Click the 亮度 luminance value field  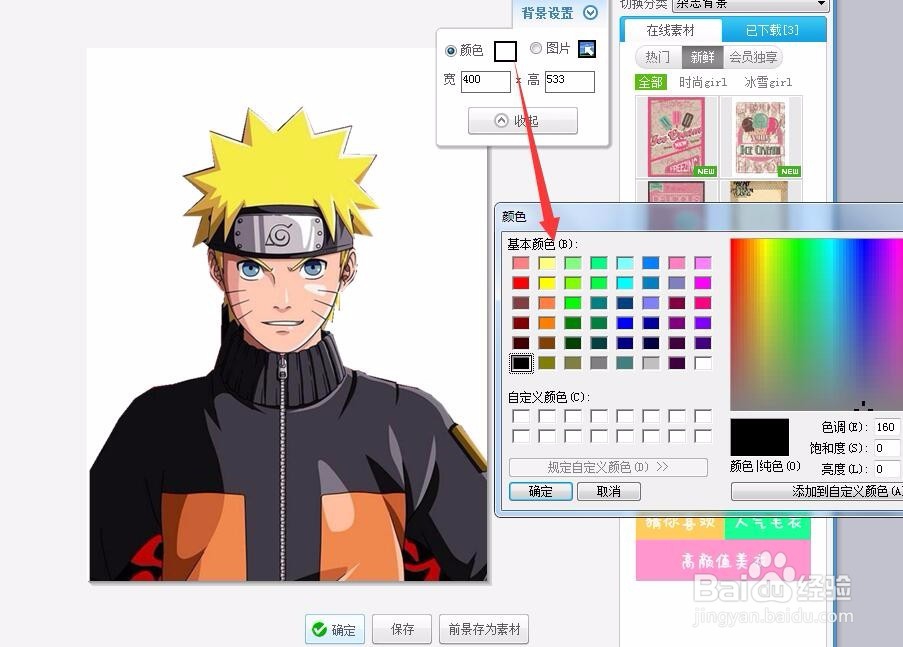[887, 469]
